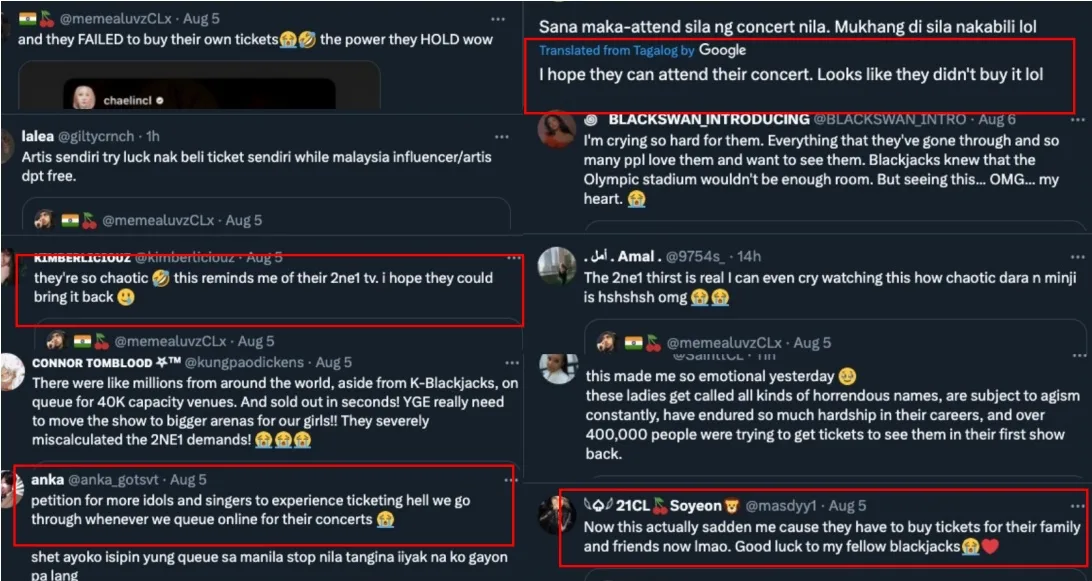Click BLACKSWAN_INTRODUCING's profile picture
Screen dimensions: 1092x581
click(557, 130)
